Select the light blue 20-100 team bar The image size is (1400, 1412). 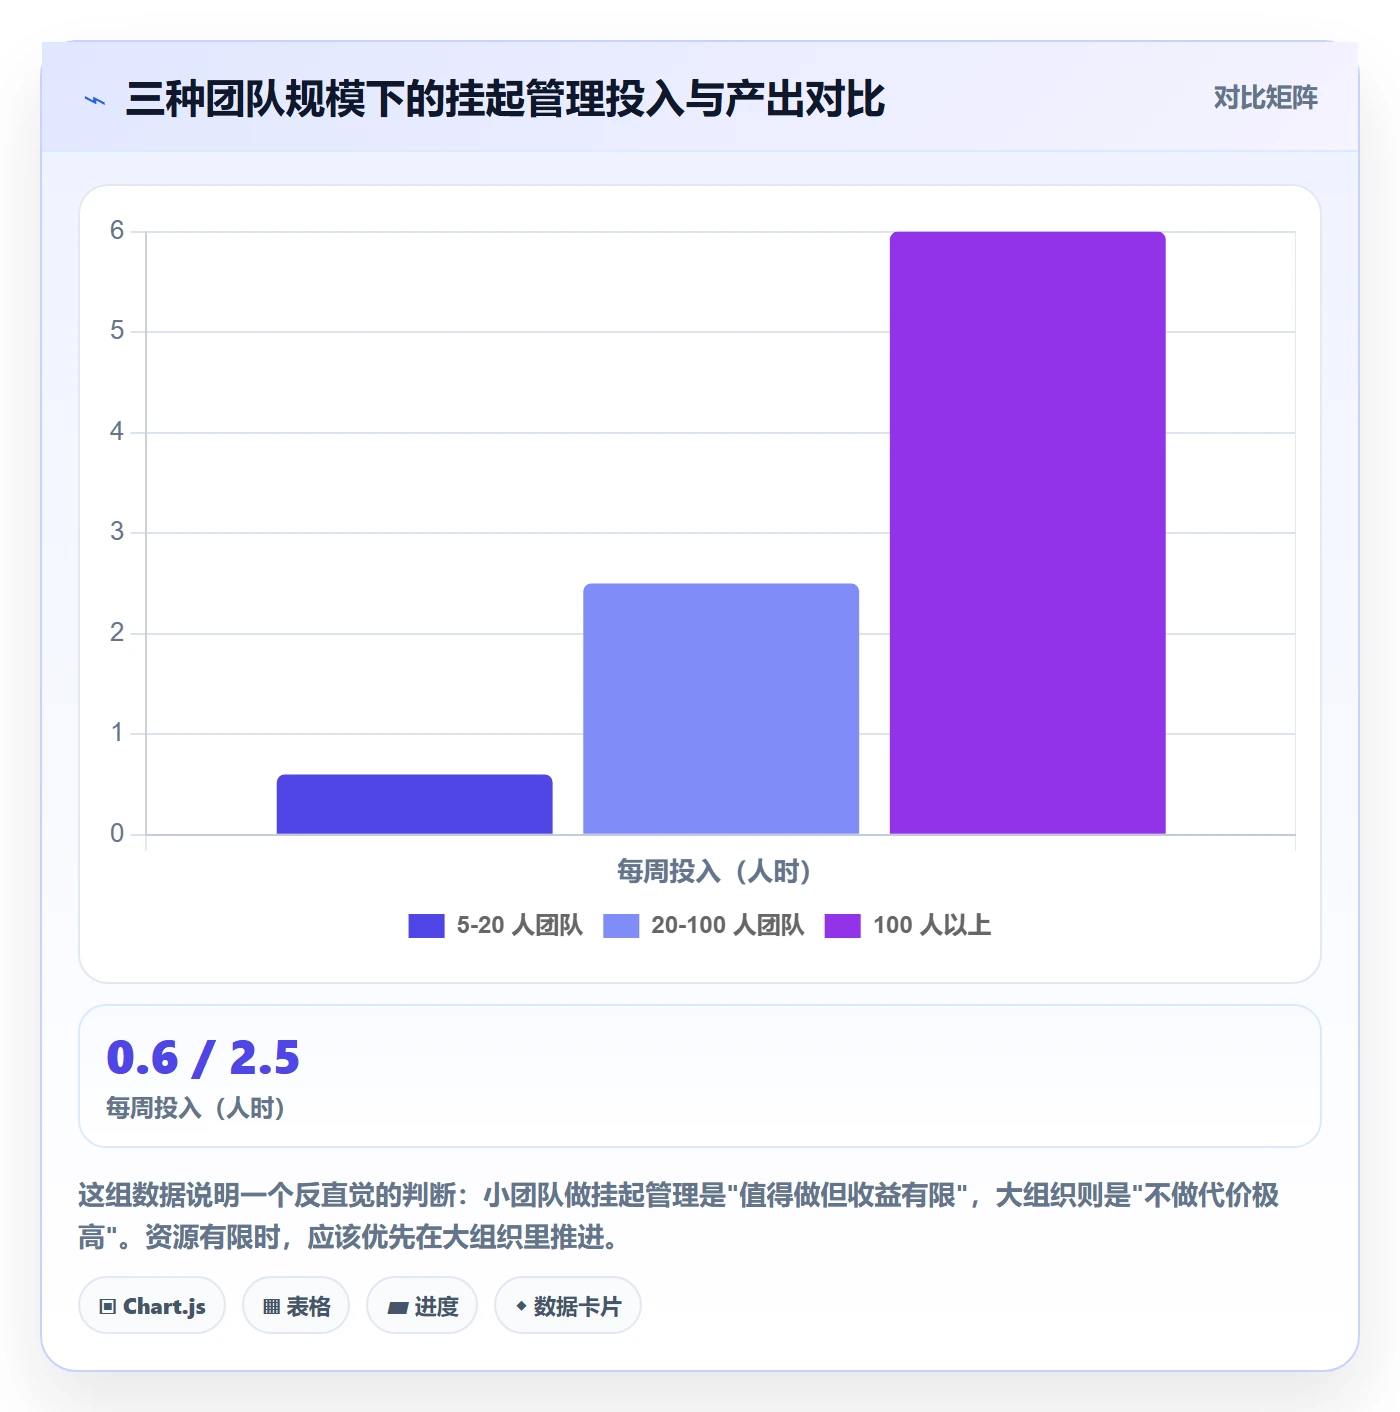click(721, 709)
